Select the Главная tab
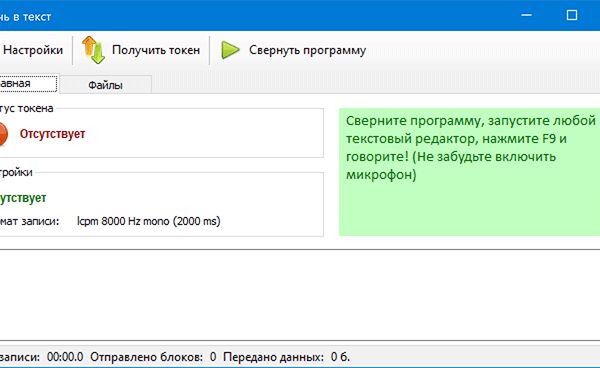 pos(28,83)
